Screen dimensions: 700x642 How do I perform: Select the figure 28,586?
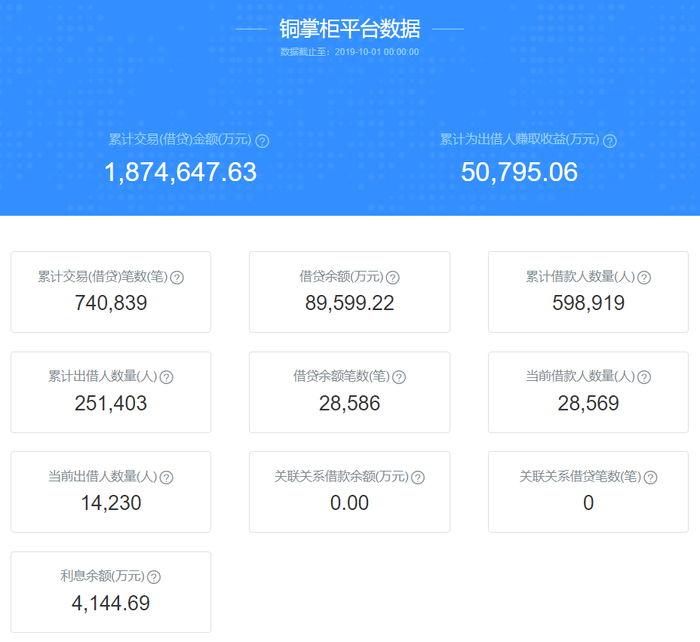pyautogui.click(x=350, y=403)
